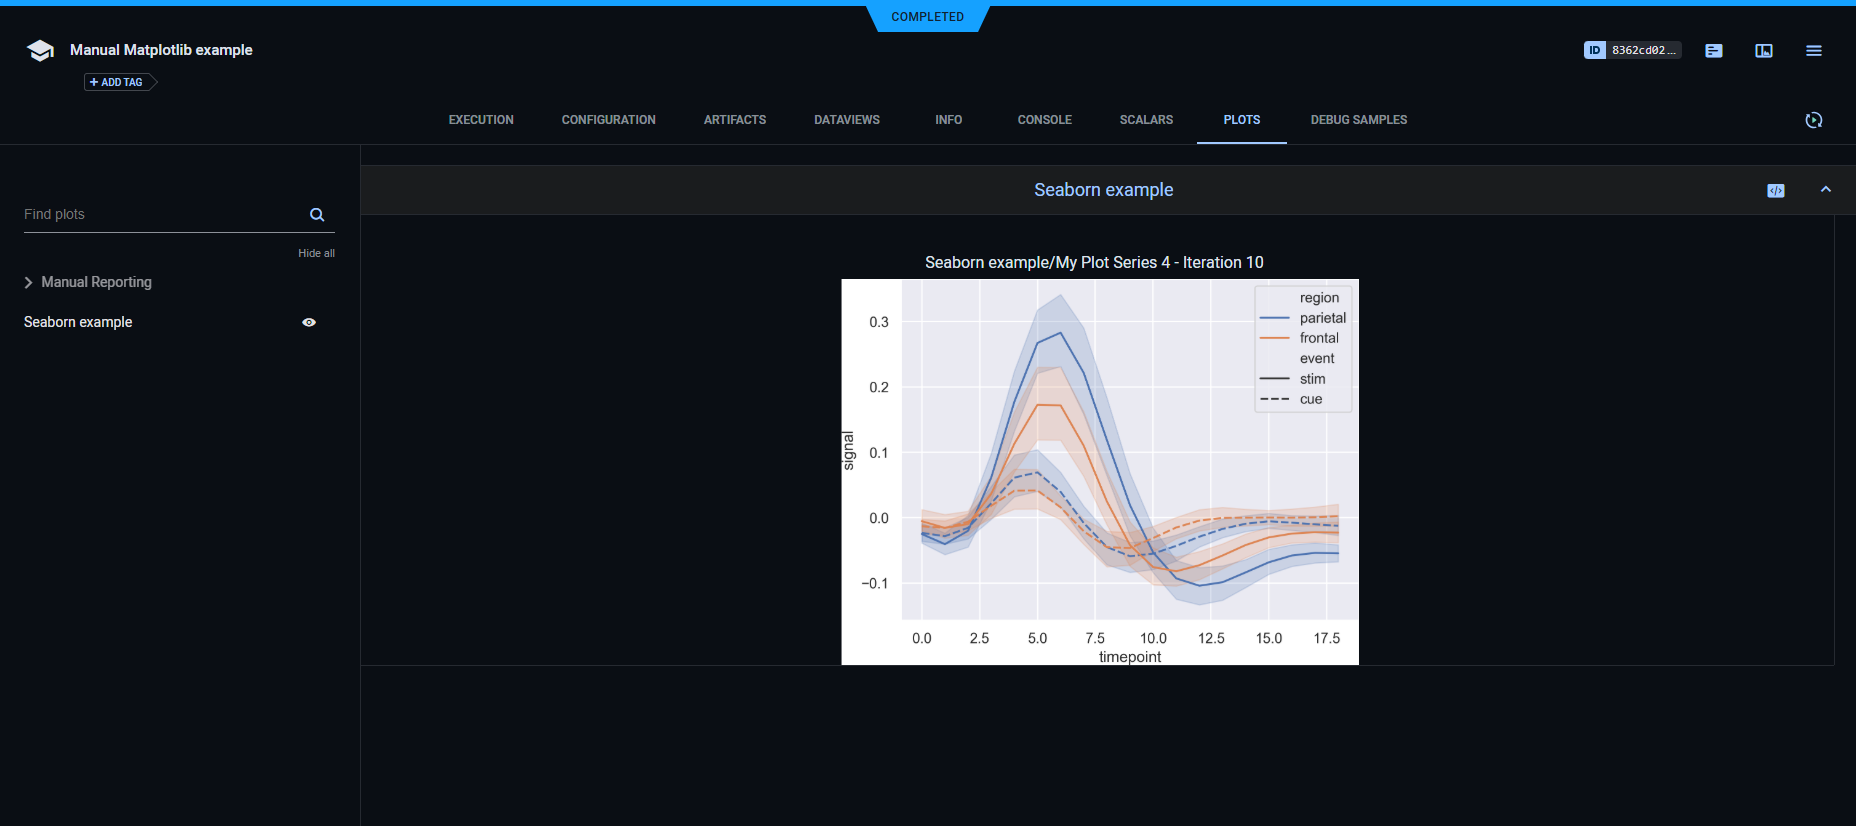Select Seaborn example in the plots list
Viewport: 1856px width, 826px height.
coord(78,322)
